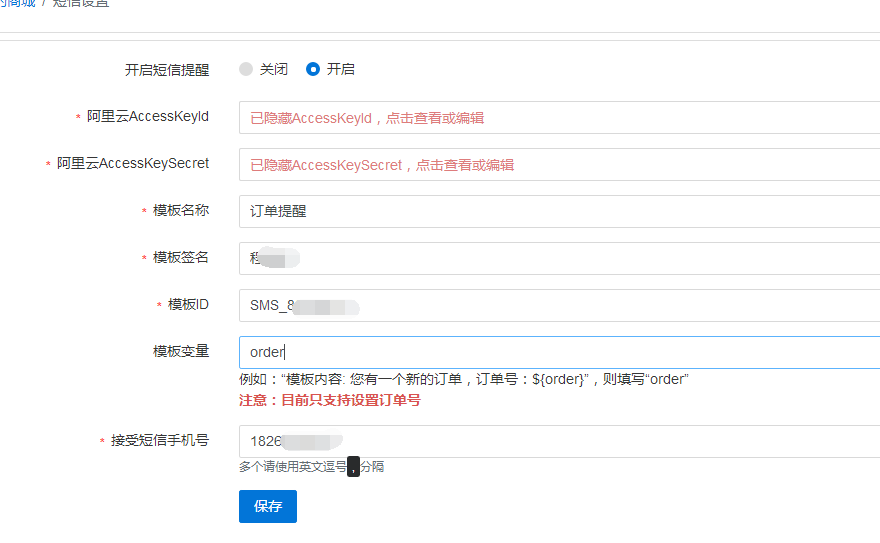Click the highlighted comma in the phone hint
This screenshot has width=880, height=543.
tap(353, 467)
